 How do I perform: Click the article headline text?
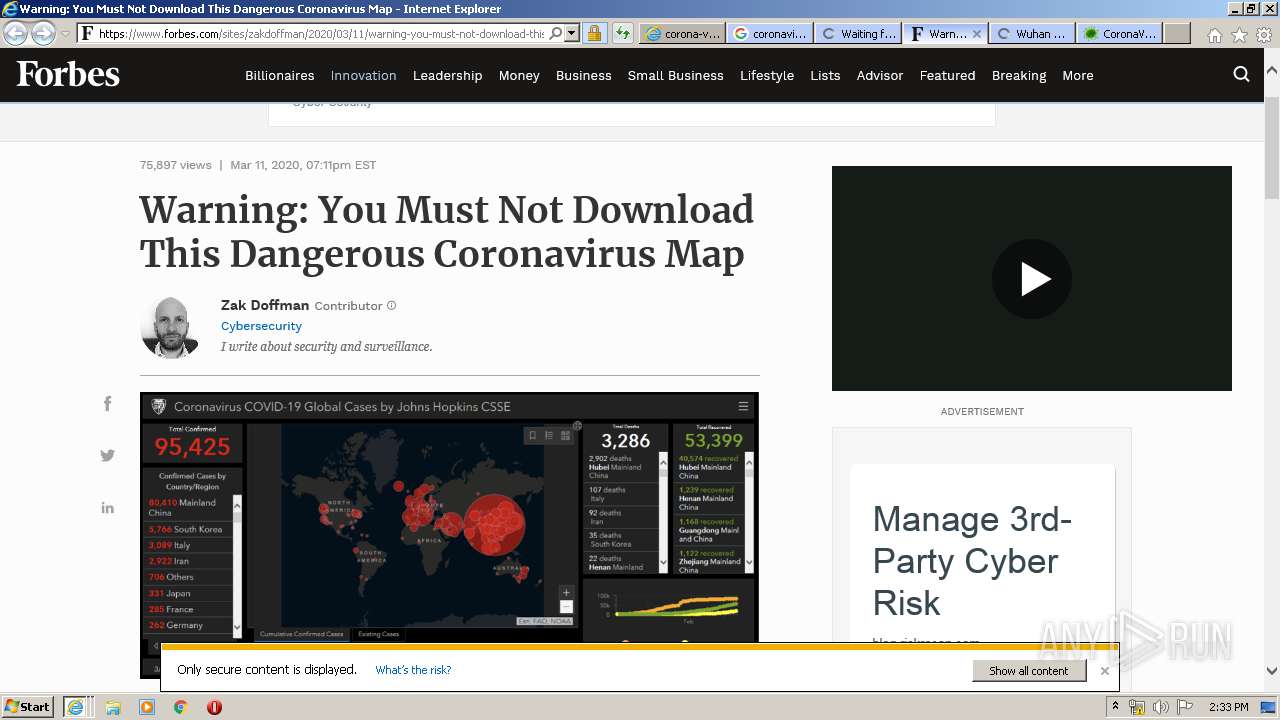[x=446, y=231]
